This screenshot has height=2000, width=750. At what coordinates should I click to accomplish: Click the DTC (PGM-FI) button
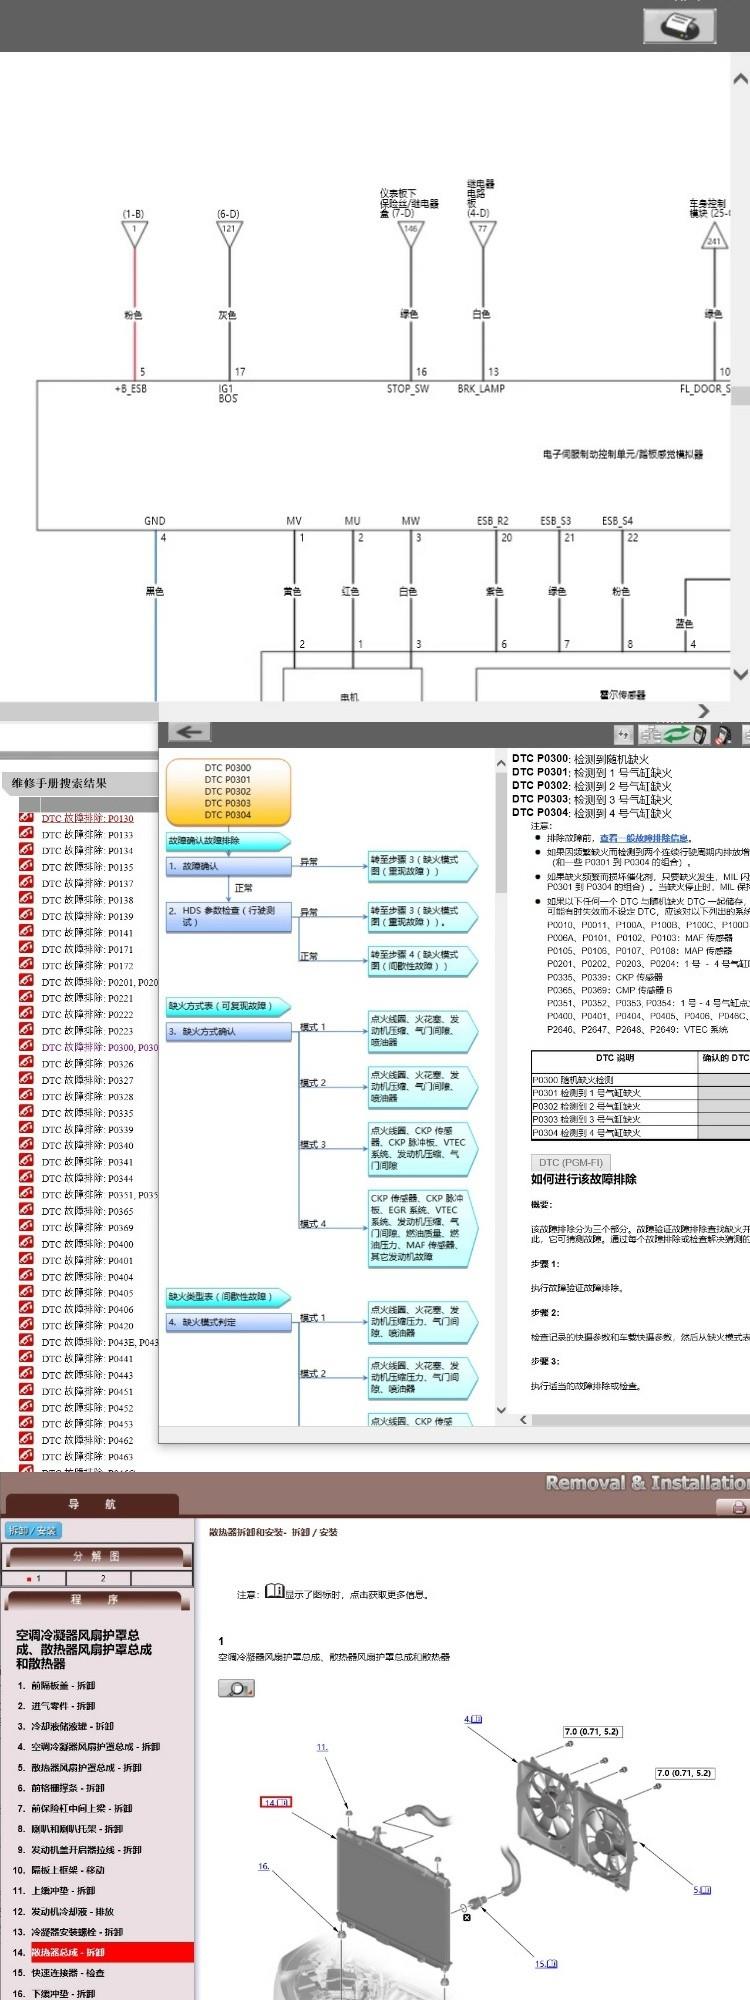pyautogui.click(x=570, y=1162)
